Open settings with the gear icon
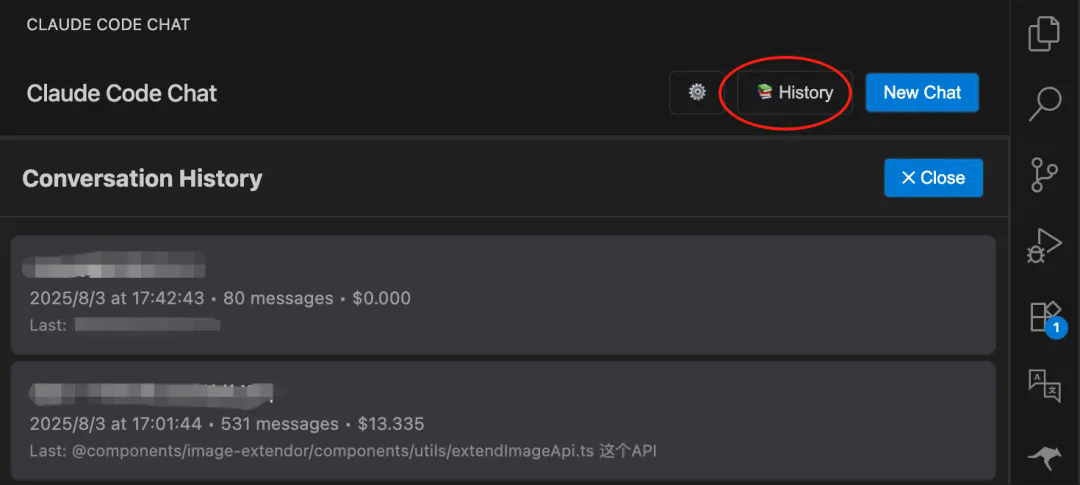The width and height of the screenshot is (1080, 485). tap(697, 92)
